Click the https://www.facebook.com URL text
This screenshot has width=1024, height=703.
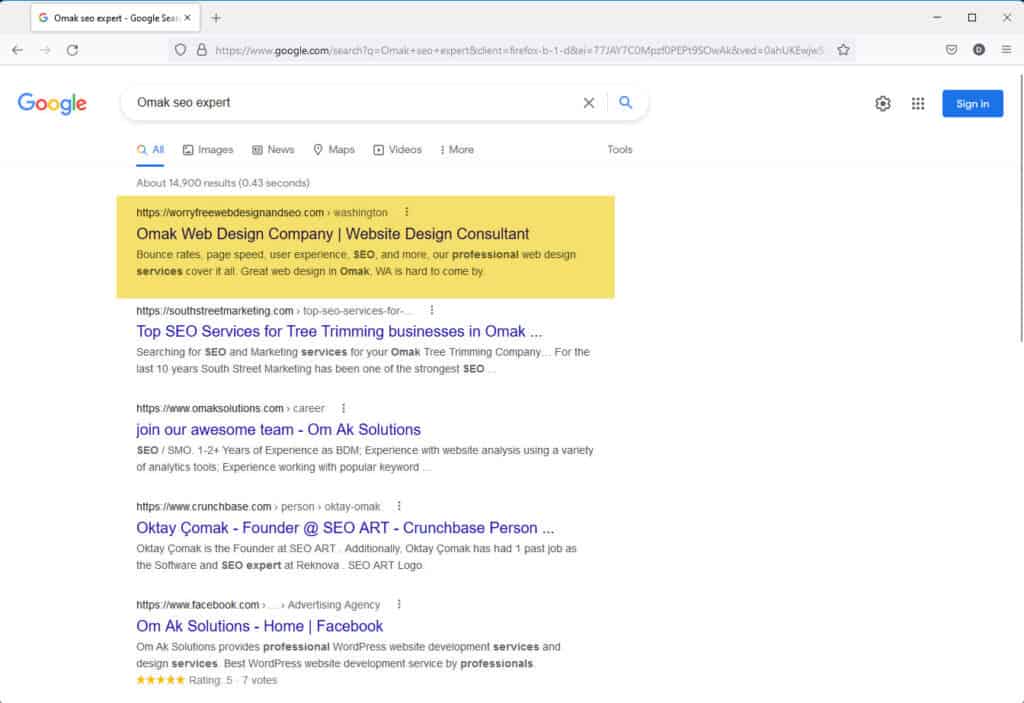tap(198, 604)
